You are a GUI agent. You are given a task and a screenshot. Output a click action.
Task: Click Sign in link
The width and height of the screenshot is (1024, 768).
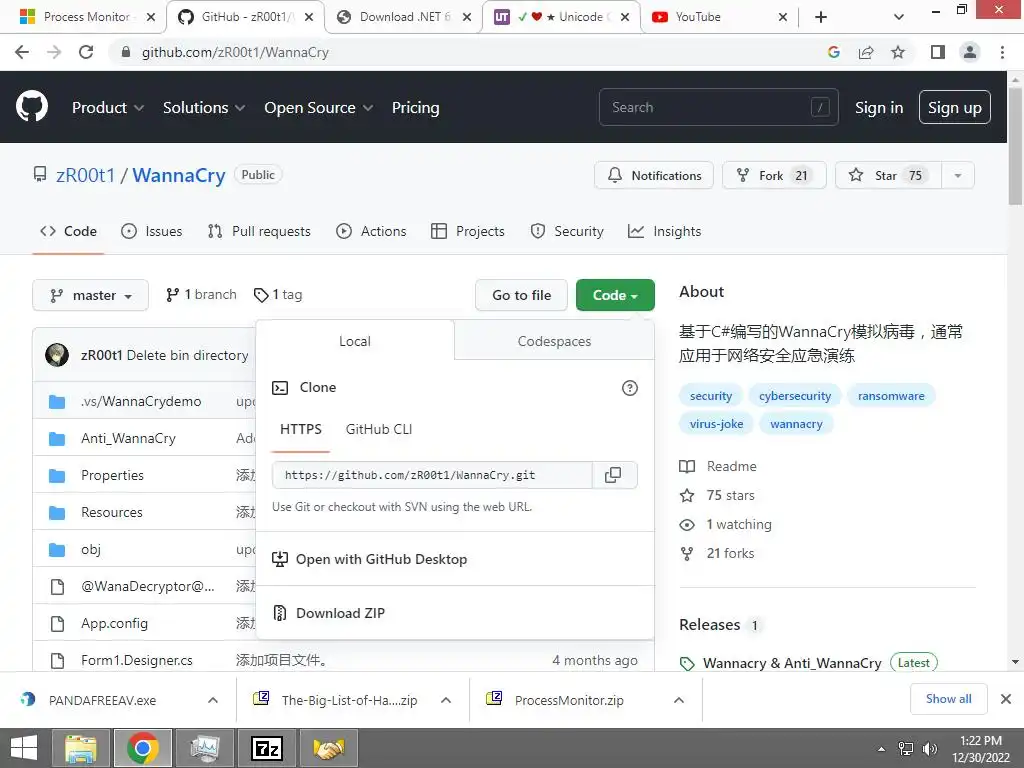879,107
